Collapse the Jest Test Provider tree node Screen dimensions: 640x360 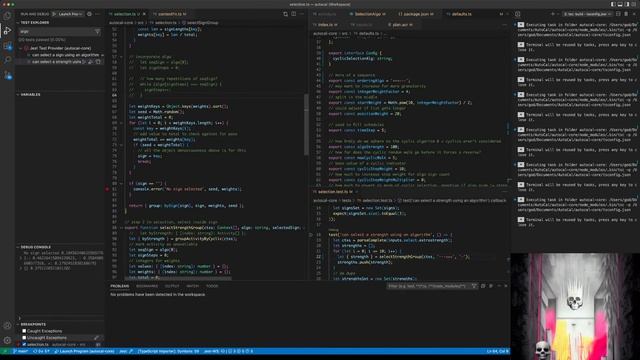pyautogui.click(x=21, y=48)
